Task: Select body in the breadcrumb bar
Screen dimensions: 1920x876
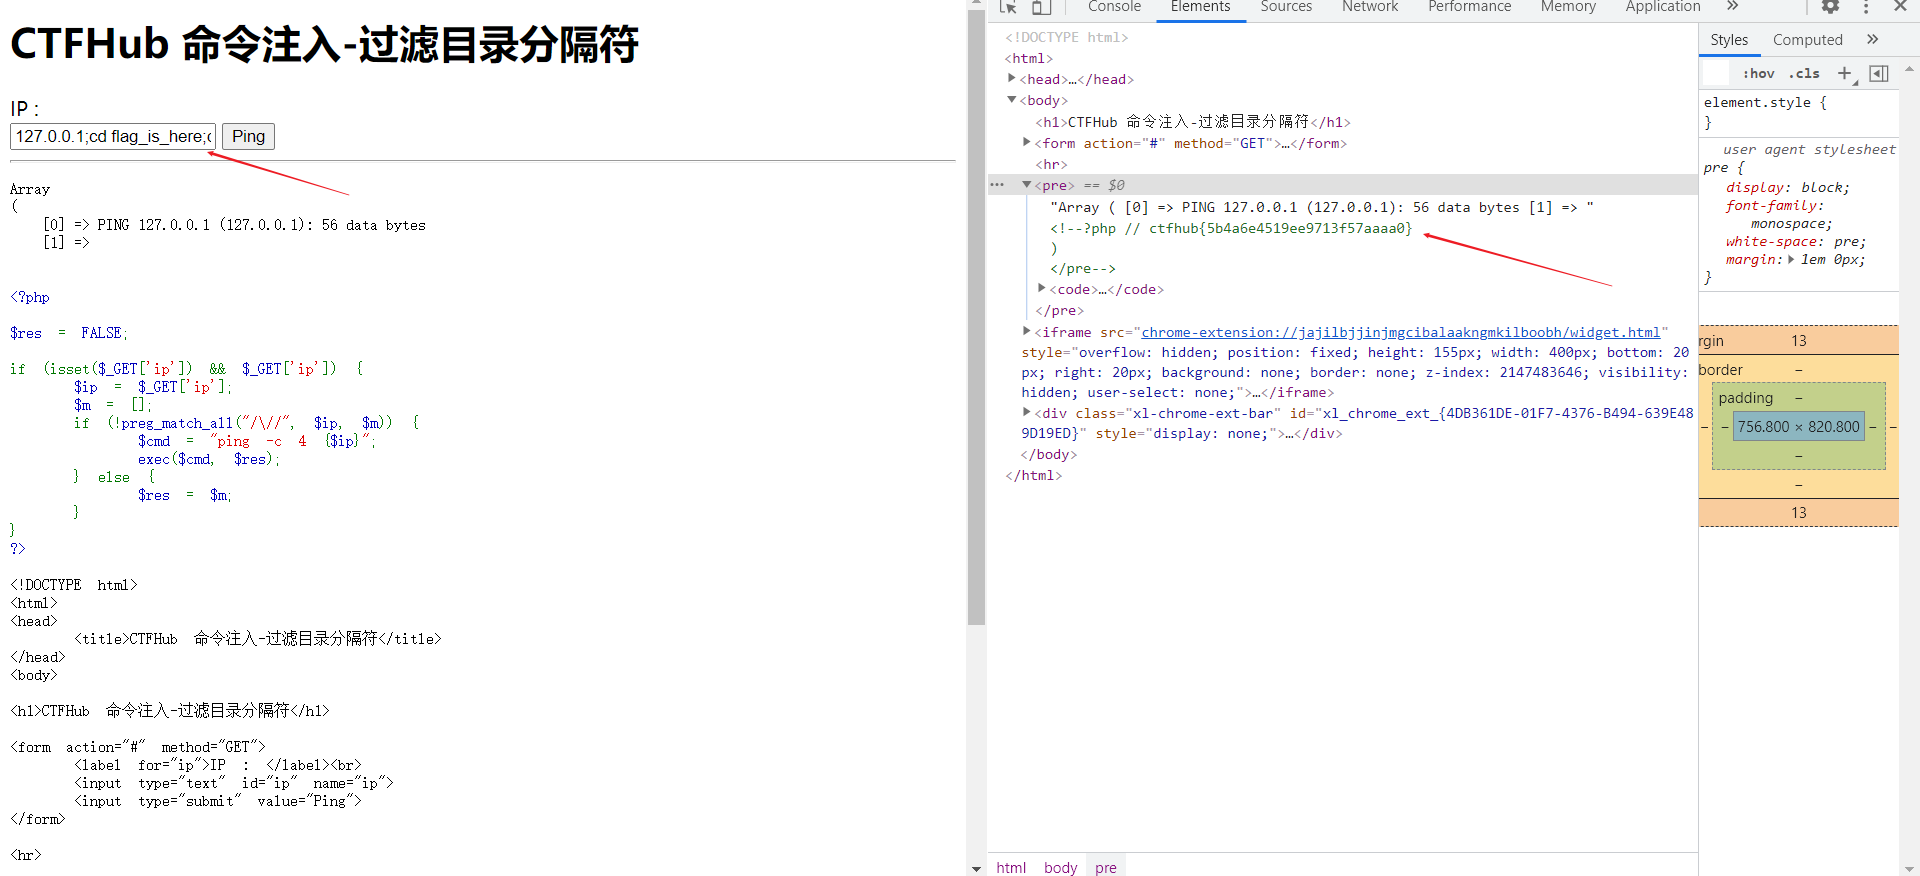Action: click(x=1060, y=867)
